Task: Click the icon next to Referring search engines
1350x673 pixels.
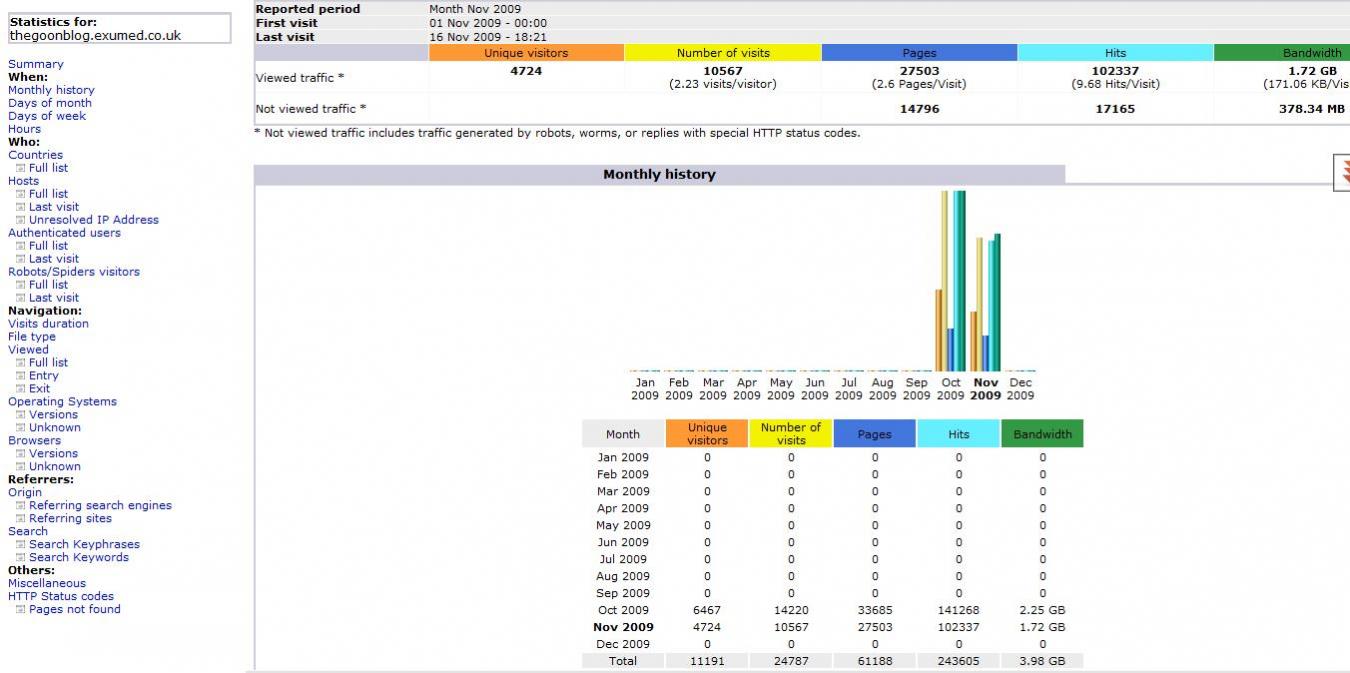Action: 20,506
